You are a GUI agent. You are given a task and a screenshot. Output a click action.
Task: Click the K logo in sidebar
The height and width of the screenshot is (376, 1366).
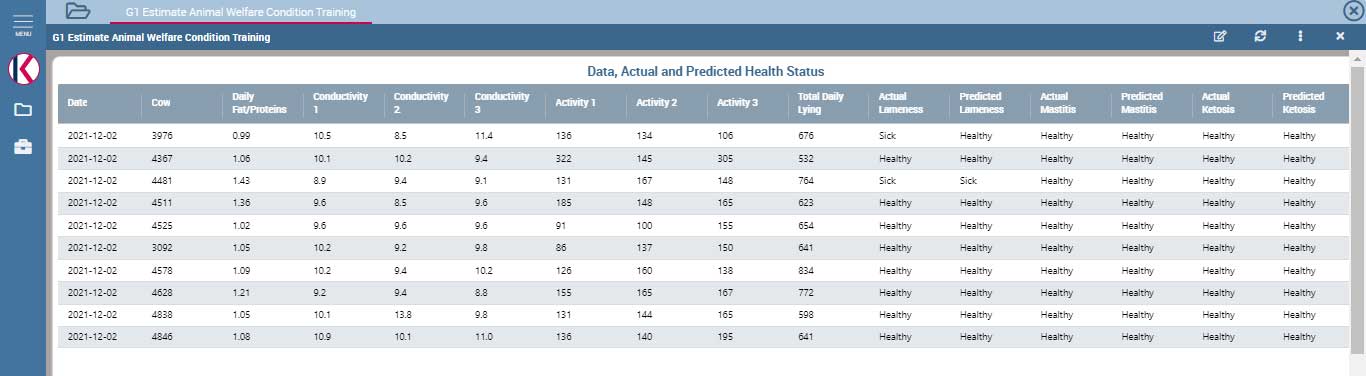coord(22,69)
